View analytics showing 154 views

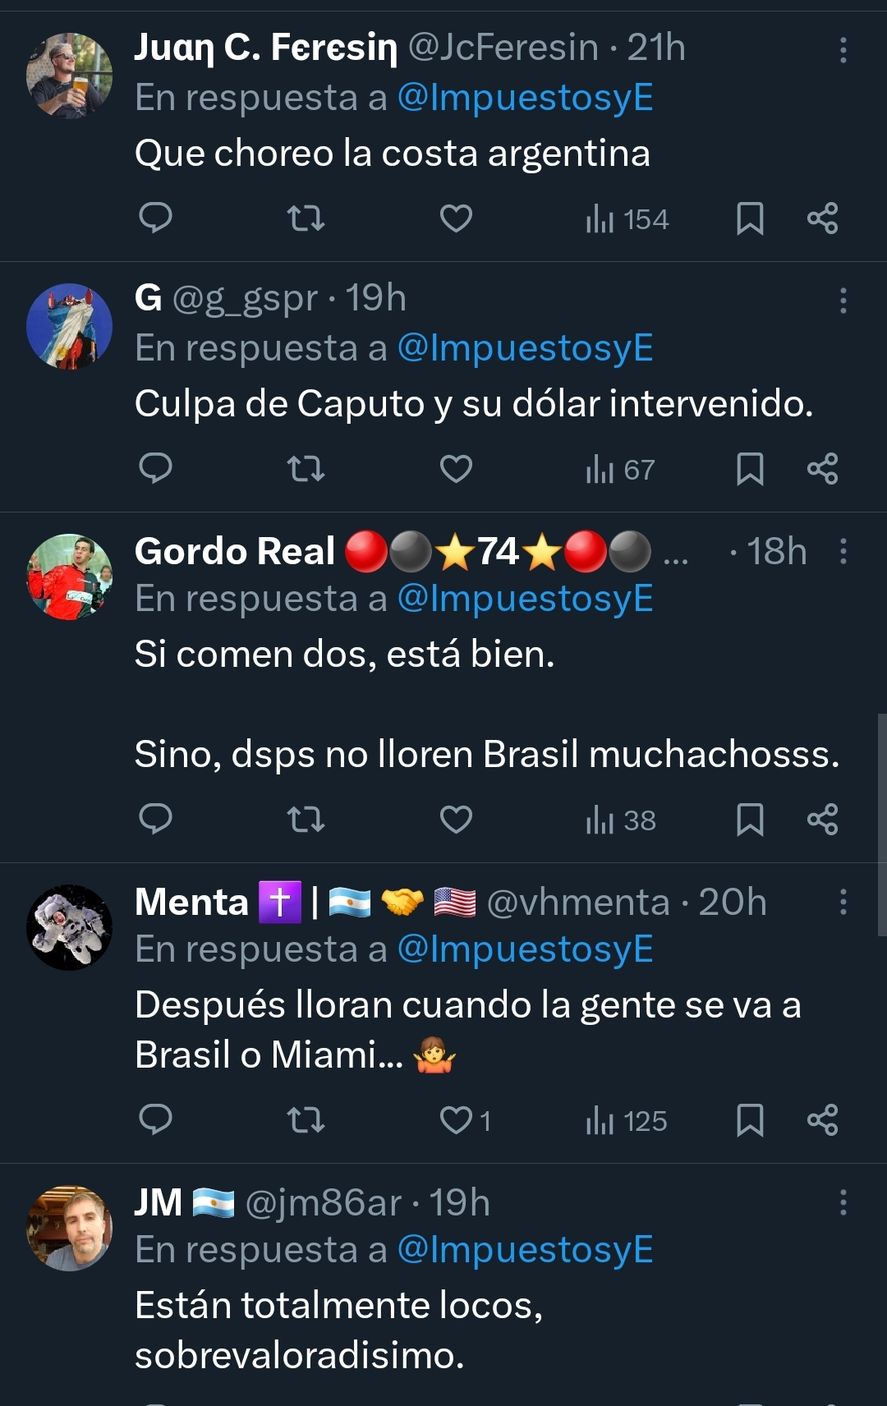pyautogui.click(x=627, y=219)
